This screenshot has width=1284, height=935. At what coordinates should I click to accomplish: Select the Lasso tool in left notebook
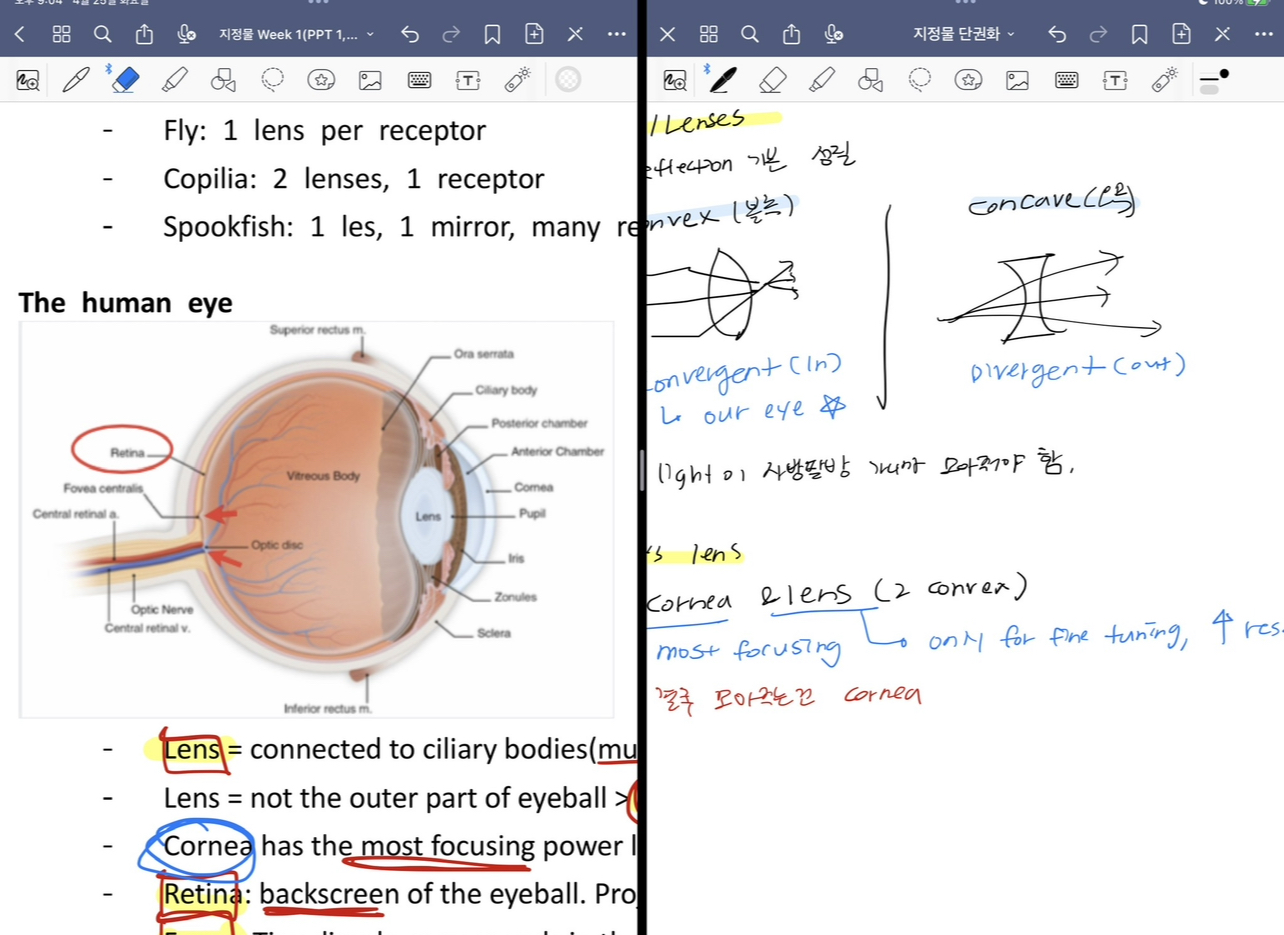coord(273,80)
